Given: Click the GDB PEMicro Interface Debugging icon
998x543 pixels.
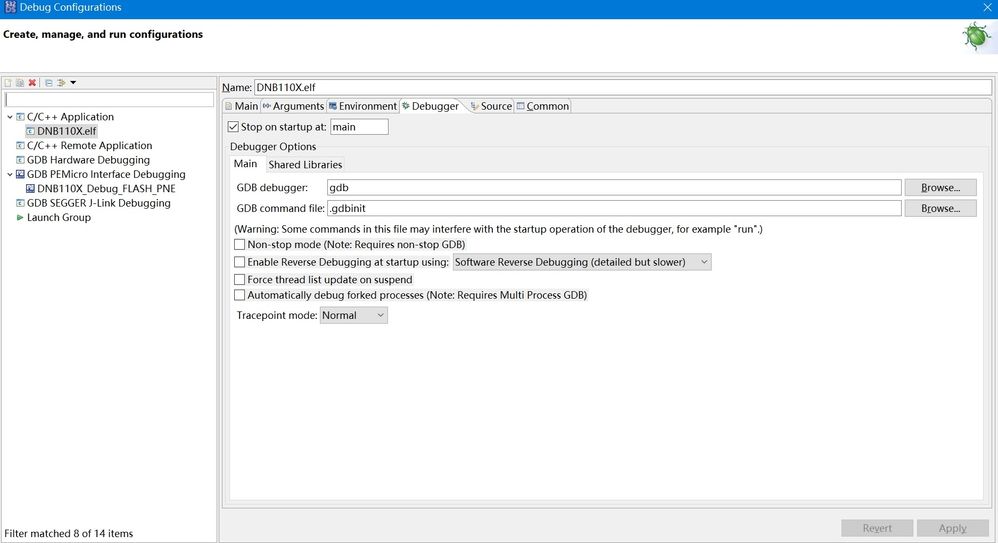Looking at the screenshot, I should (x=20, y=174).
